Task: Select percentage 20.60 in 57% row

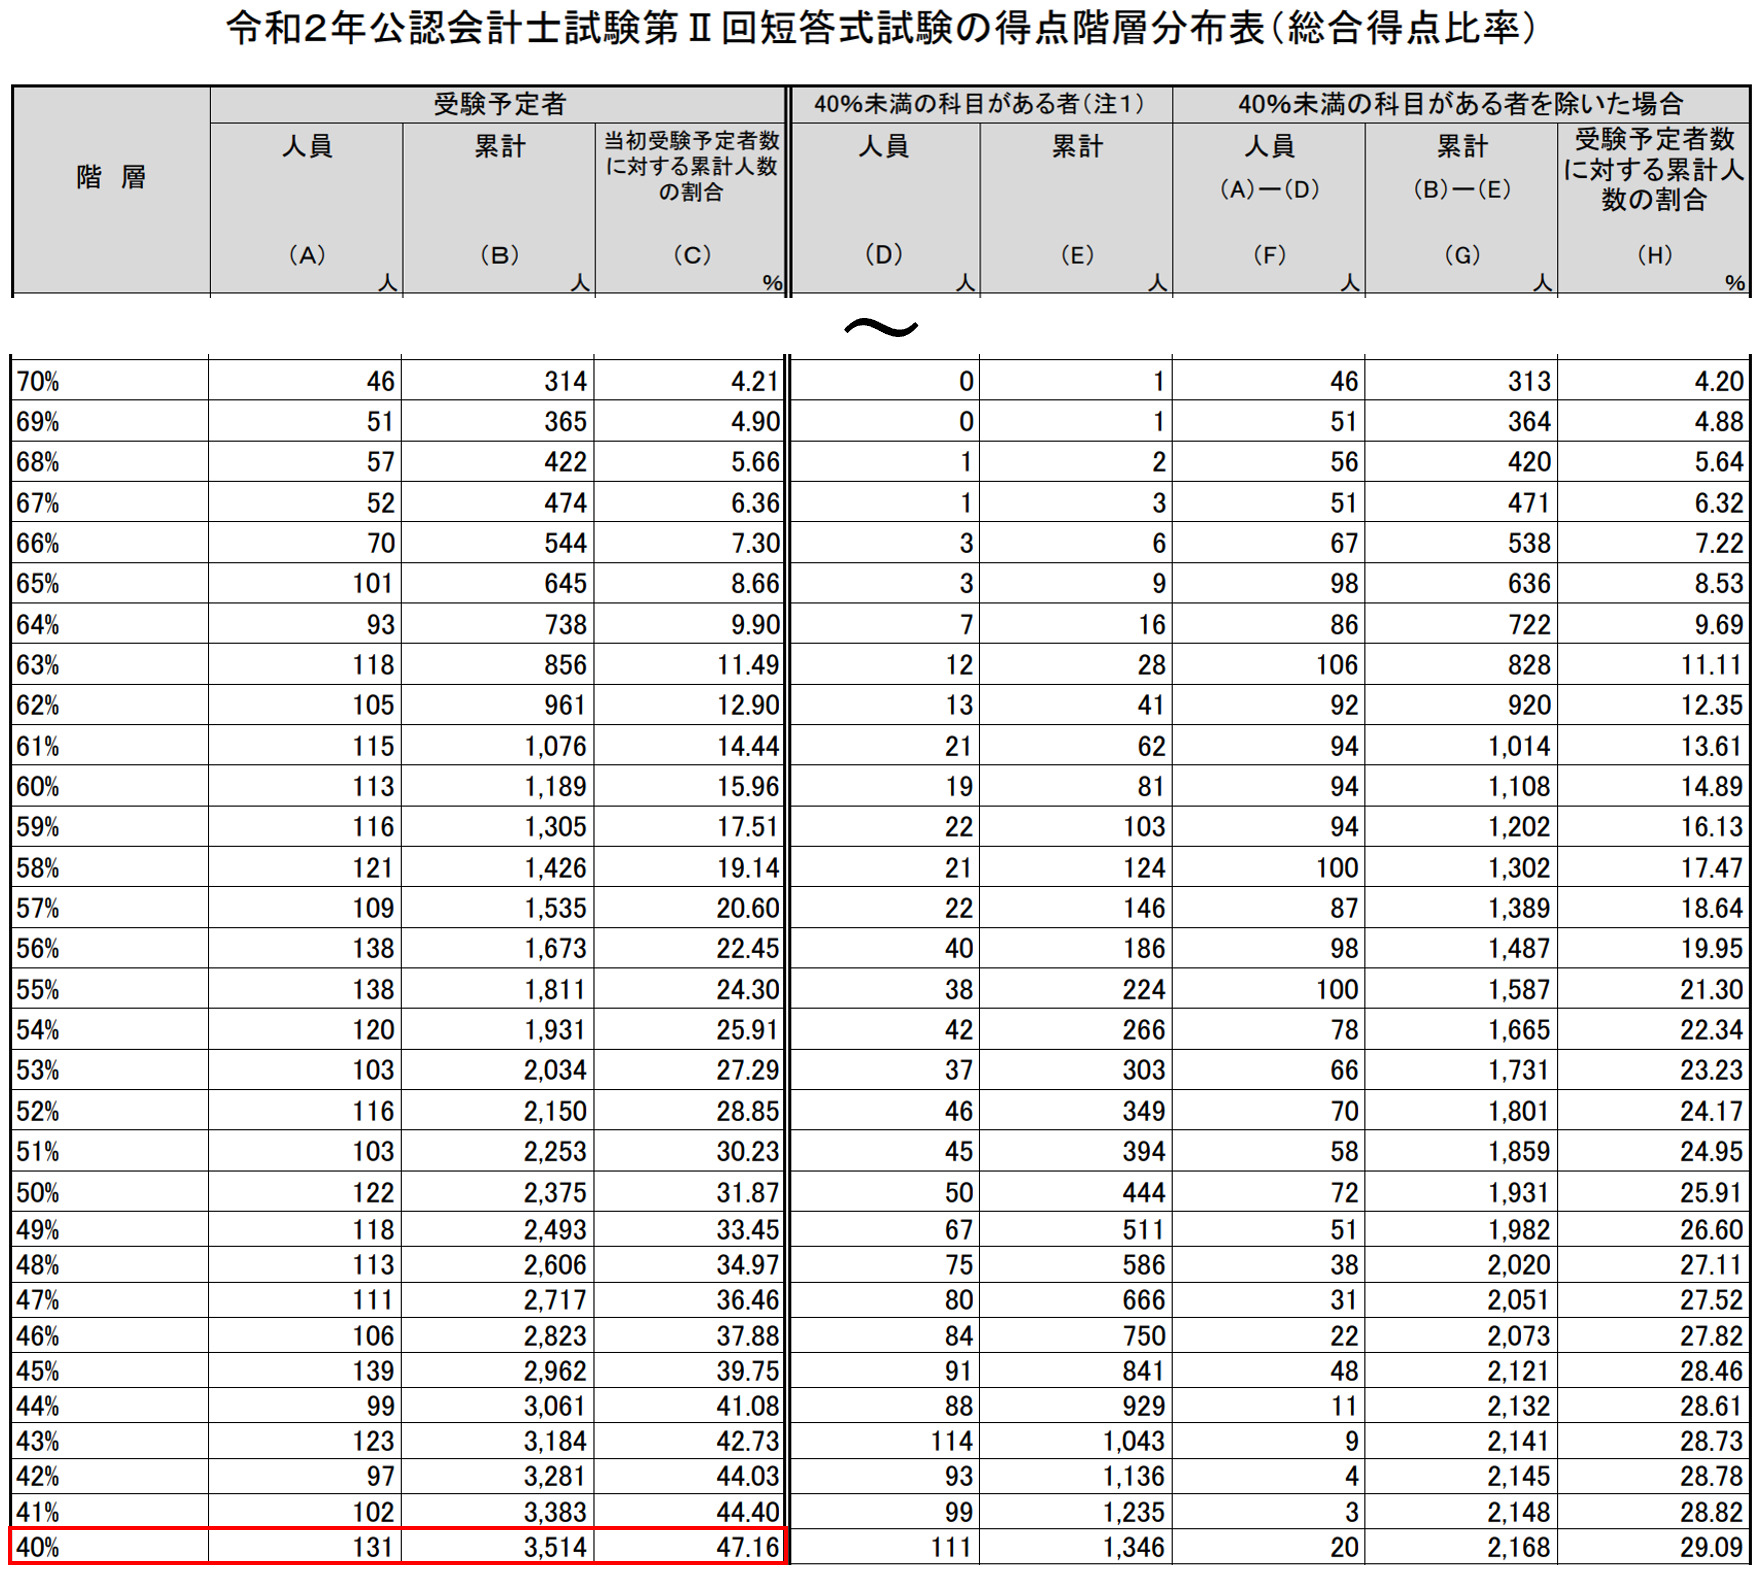Action: (749, 908)
